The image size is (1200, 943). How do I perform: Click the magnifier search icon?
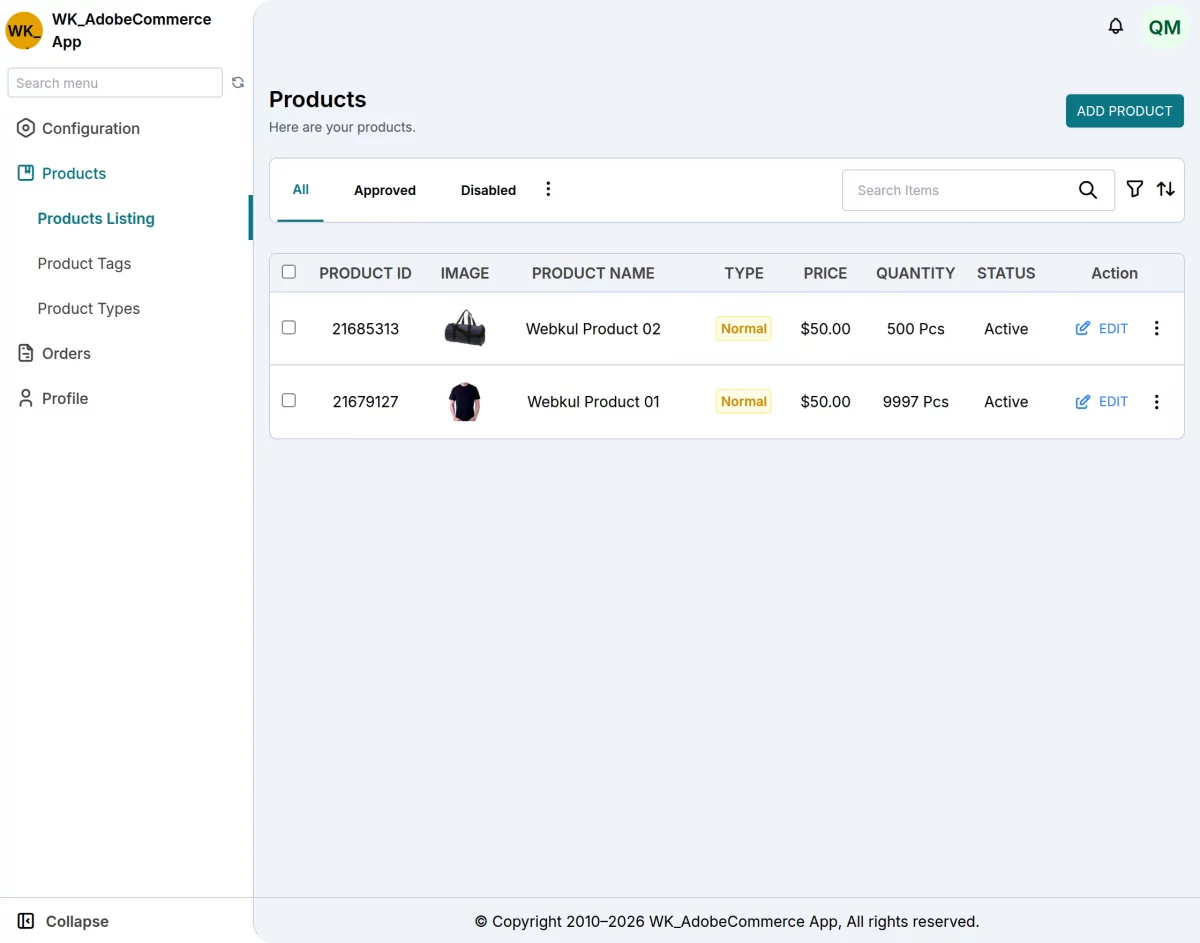click(x=1088, y=190)
